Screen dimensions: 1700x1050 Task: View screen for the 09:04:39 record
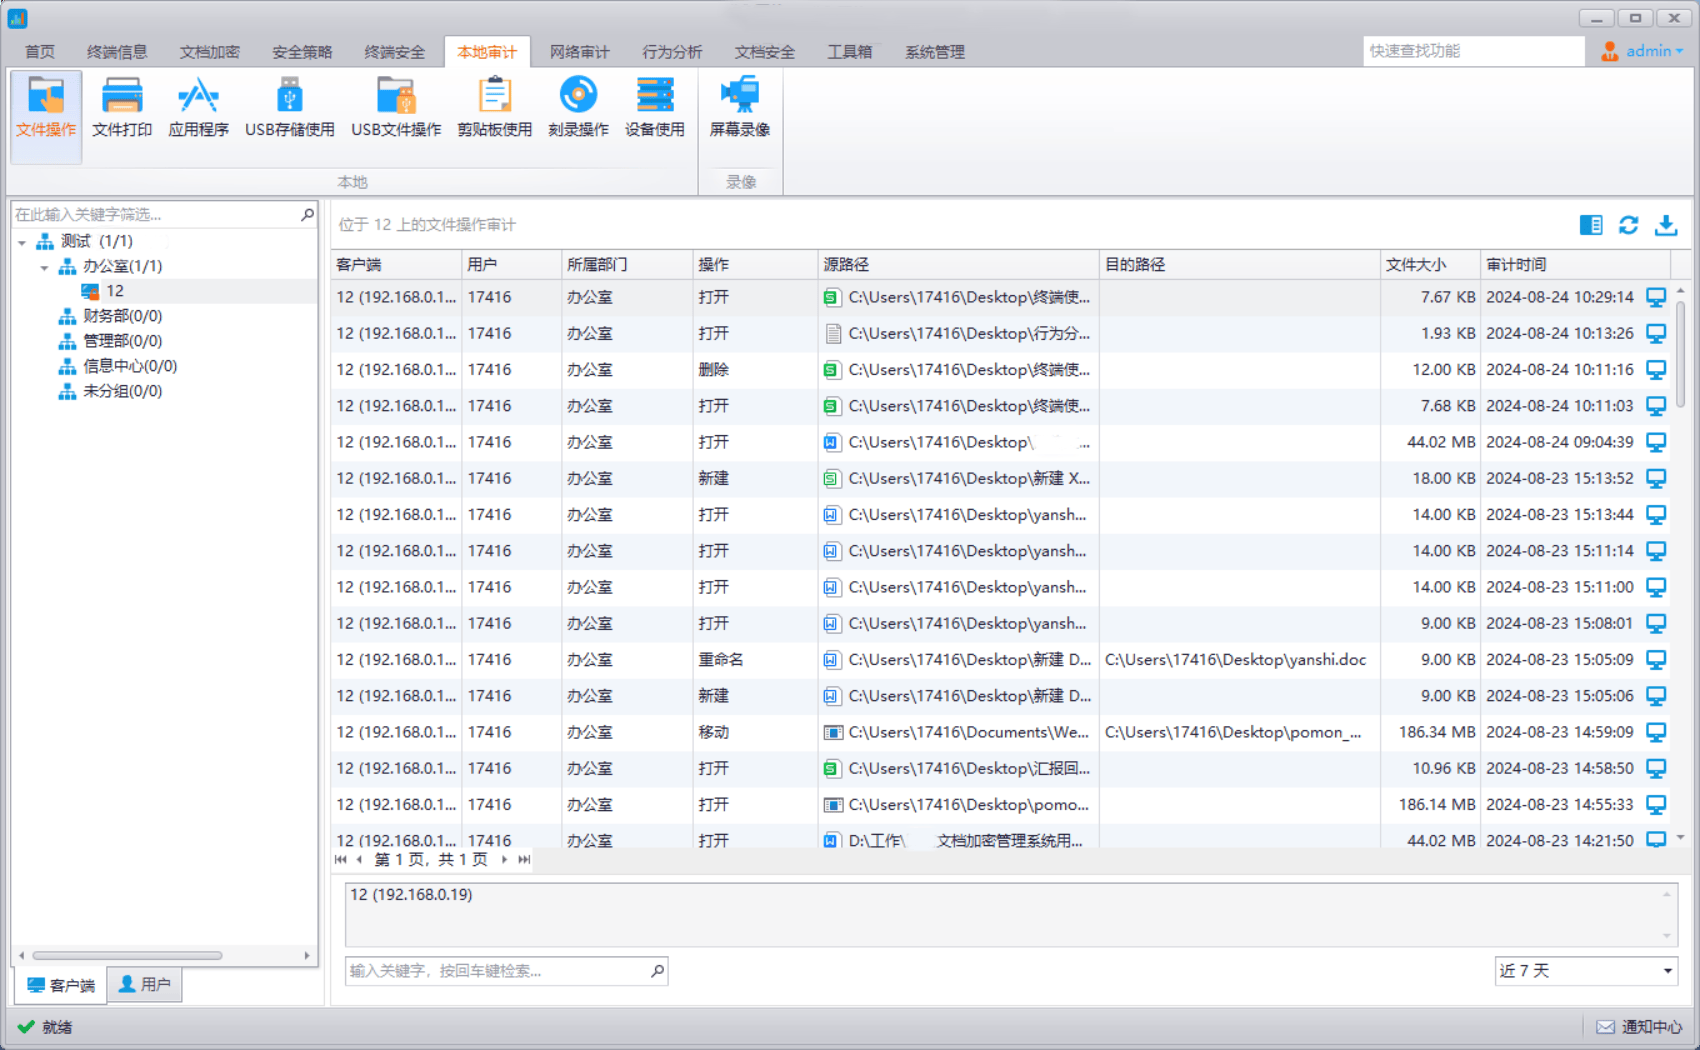pyautogui.click(x=1656, y=442)
